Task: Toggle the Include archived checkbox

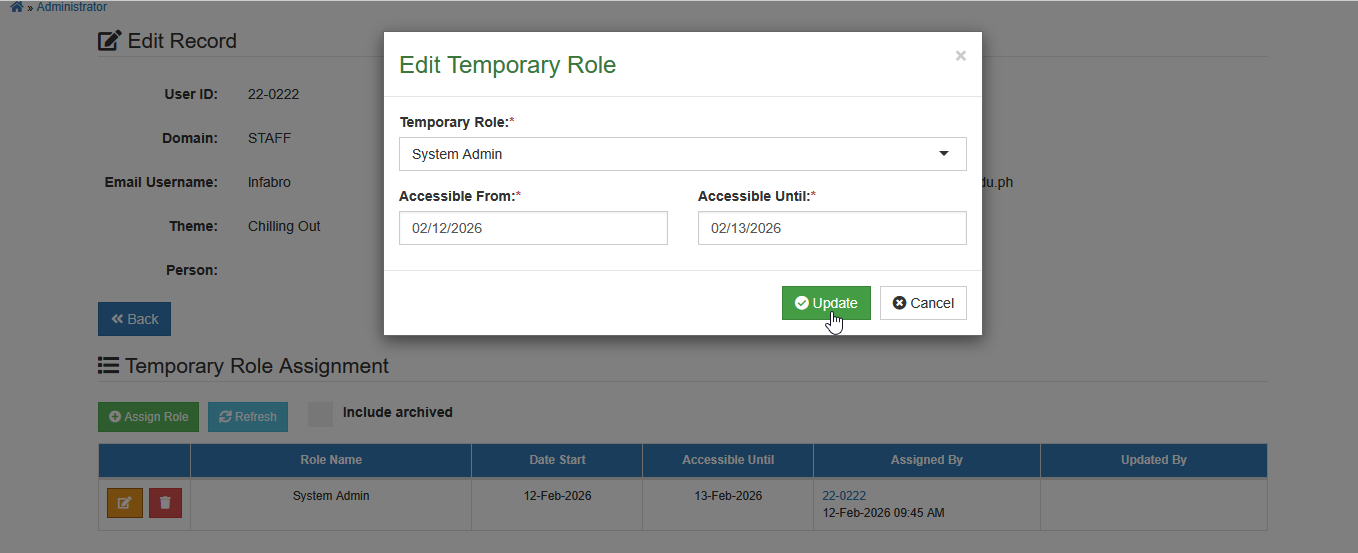Action: point(320,414)
